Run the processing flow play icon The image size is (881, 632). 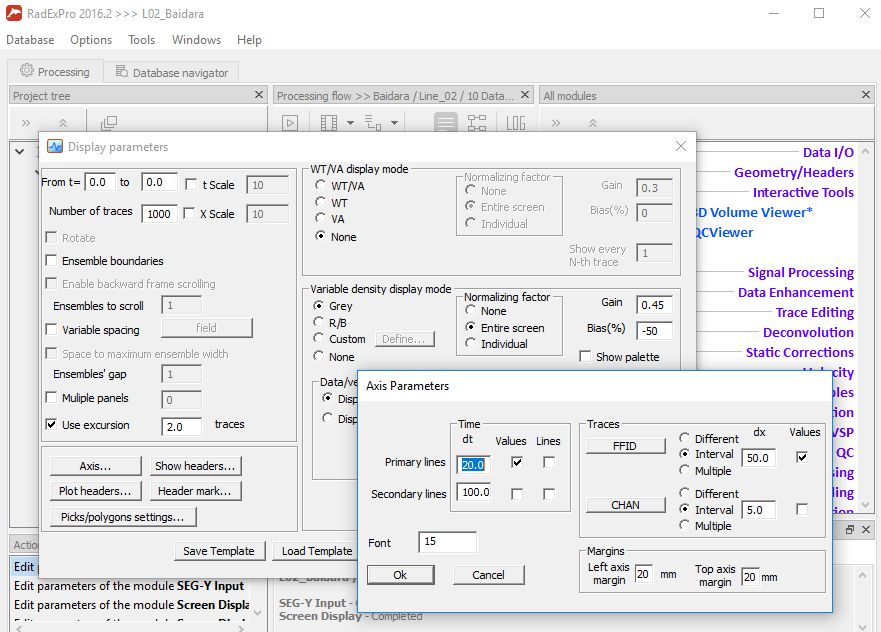point(290,122)
